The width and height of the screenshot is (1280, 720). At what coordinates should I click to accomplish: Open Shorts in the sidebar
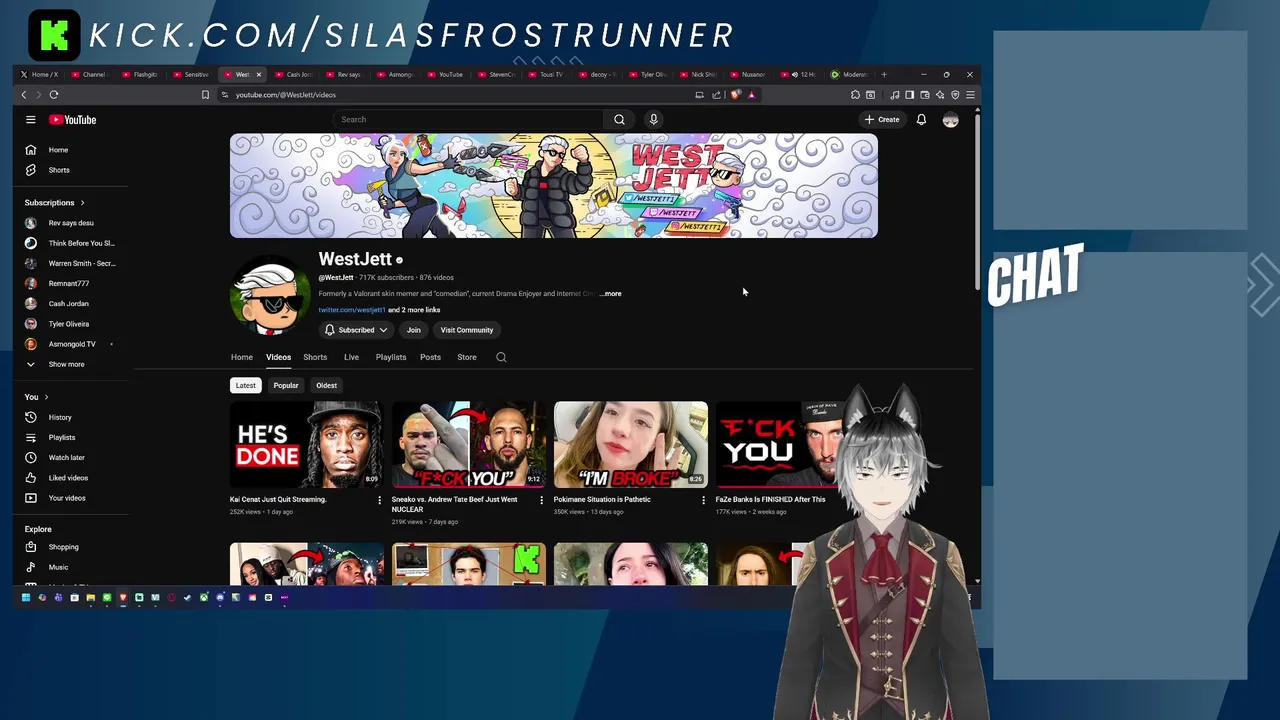tap(69, 170)
